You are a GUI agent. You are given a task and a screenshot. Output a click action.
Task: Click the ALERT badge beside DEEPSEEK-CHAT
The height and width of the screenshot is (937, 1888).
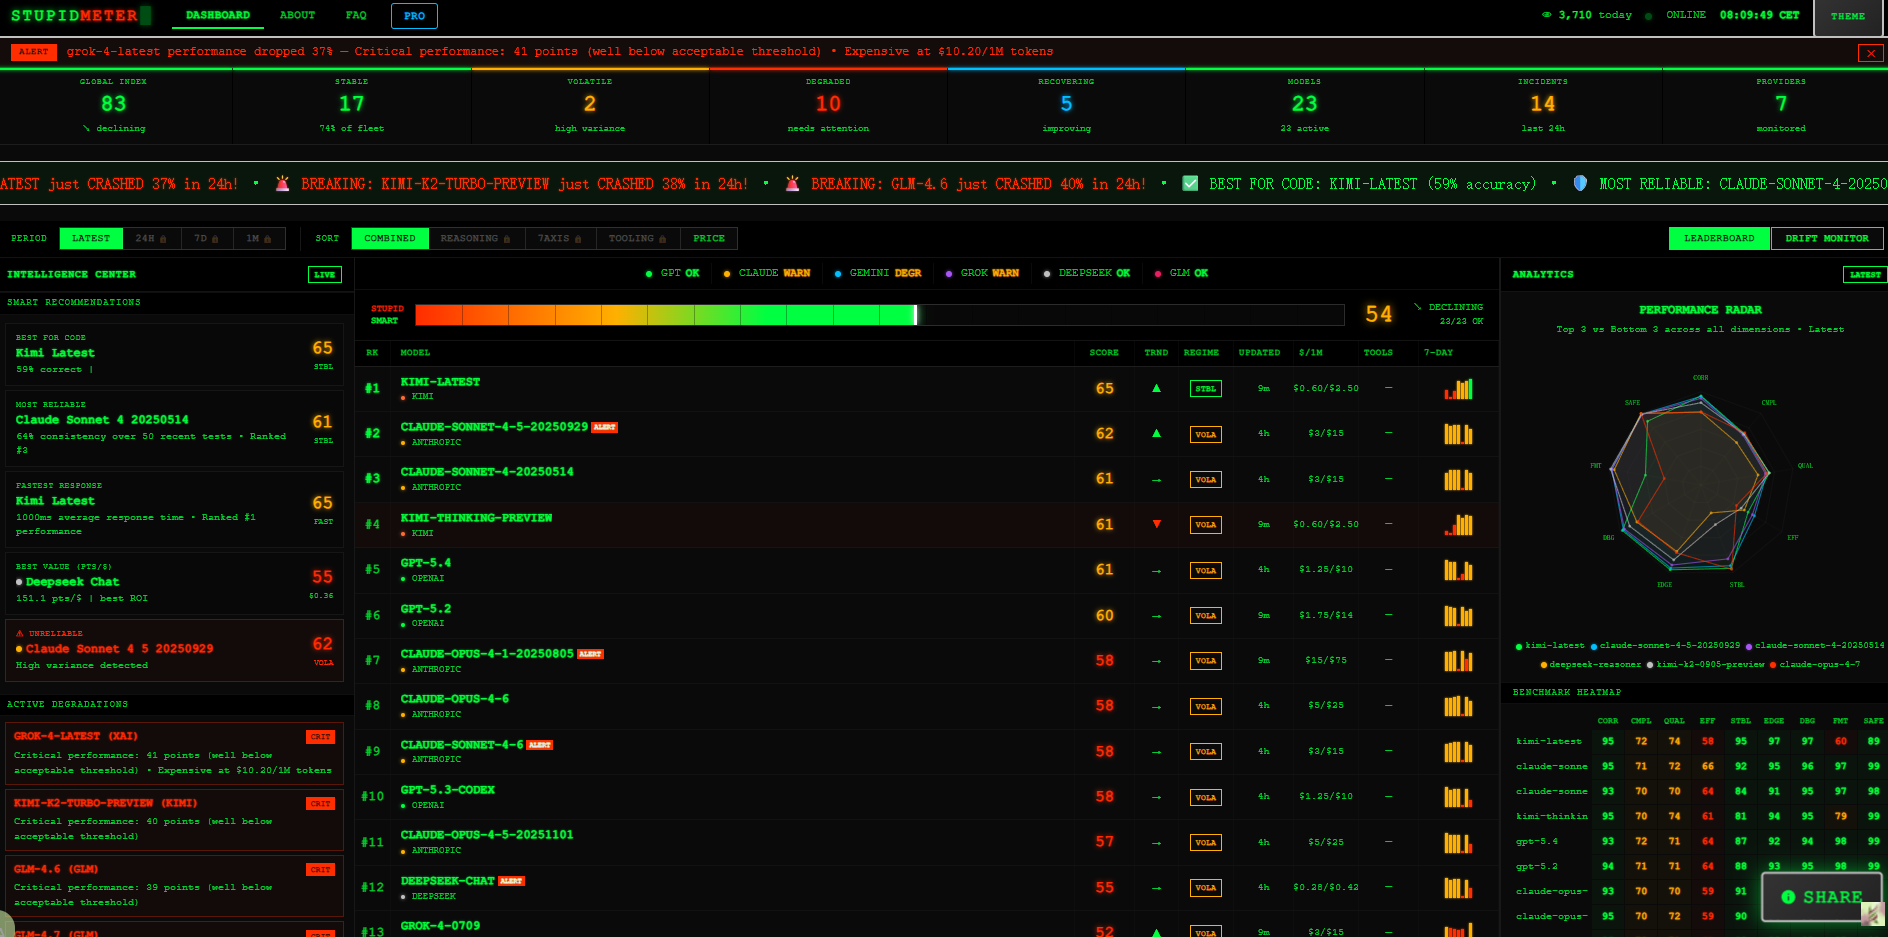click(x=511, y=881)
